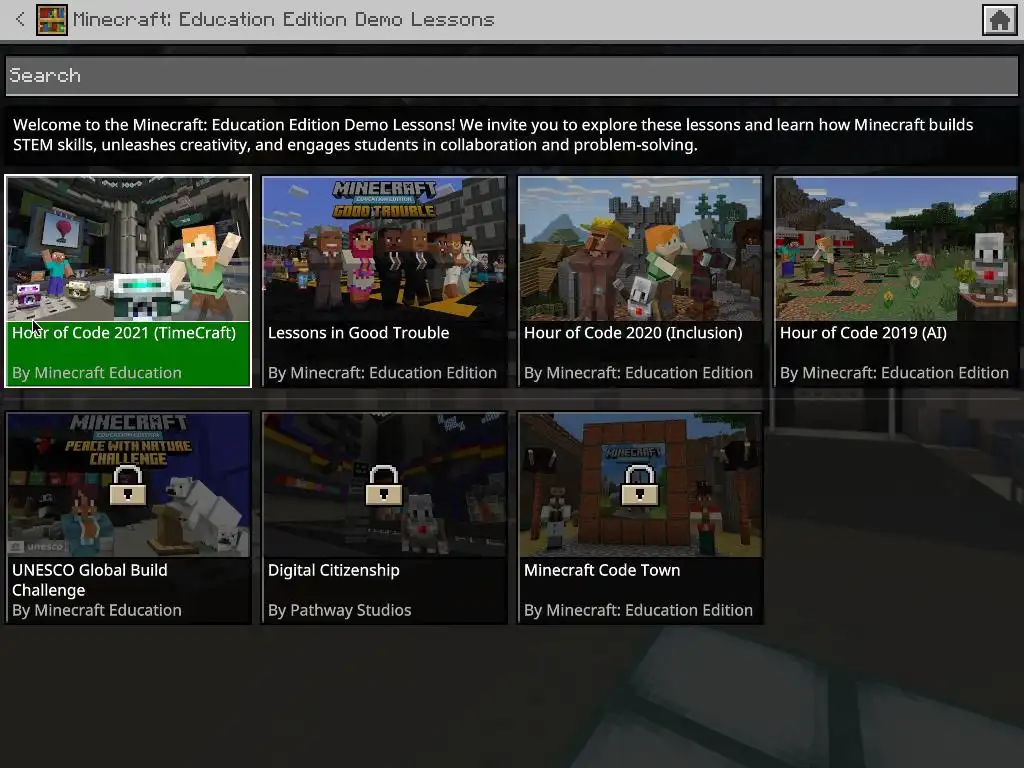Select the 'Digital Citizenship' title text
1024x768 pixels.
point(334,570)
